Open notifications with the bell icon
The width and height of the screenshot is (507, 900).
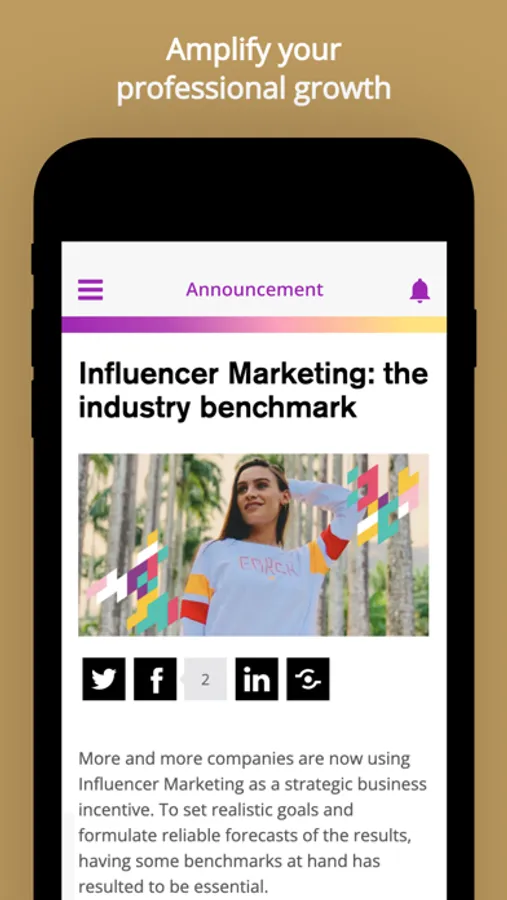tap(420, 290)
